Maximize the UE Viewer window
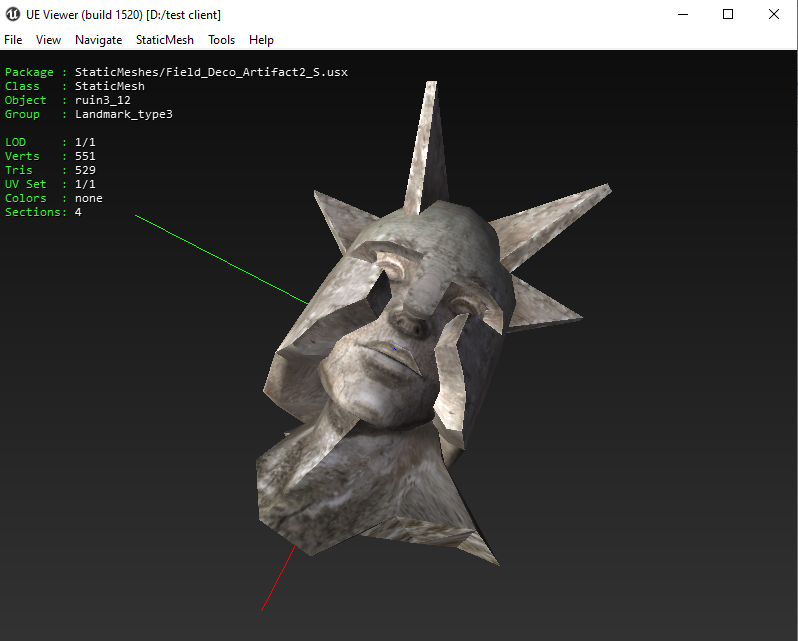This screenshot has width=798, height=641. pos(728,14)
